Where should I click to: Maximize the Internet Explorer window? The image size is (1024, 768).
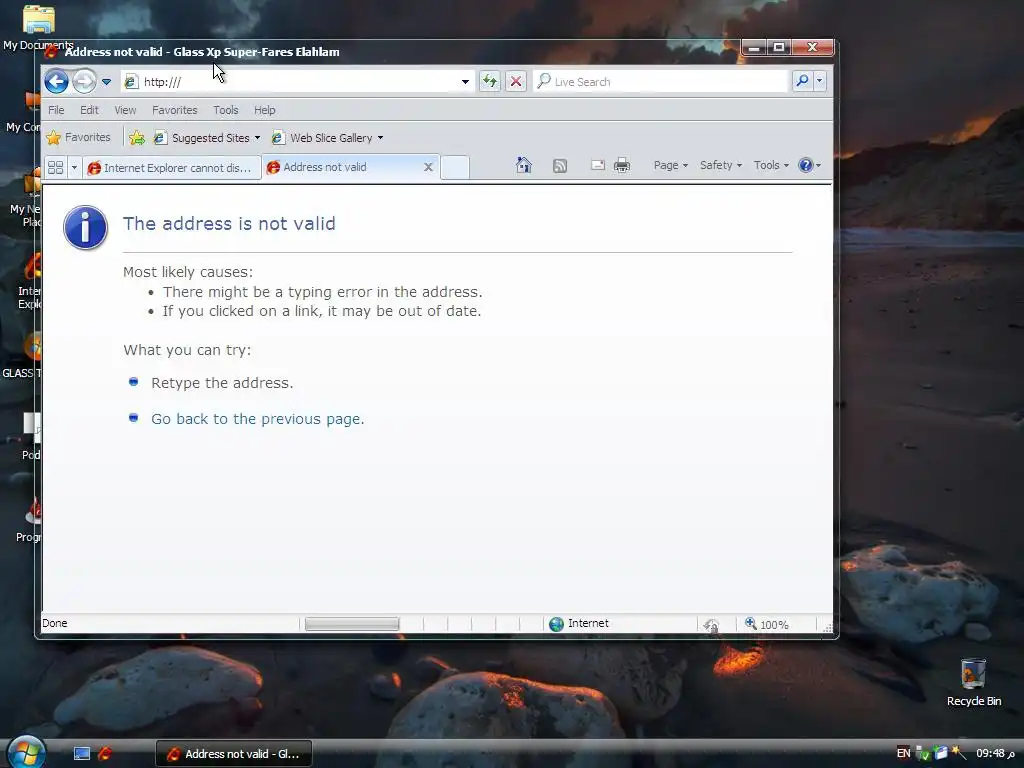pyautogui.click(x=778, y=47)
